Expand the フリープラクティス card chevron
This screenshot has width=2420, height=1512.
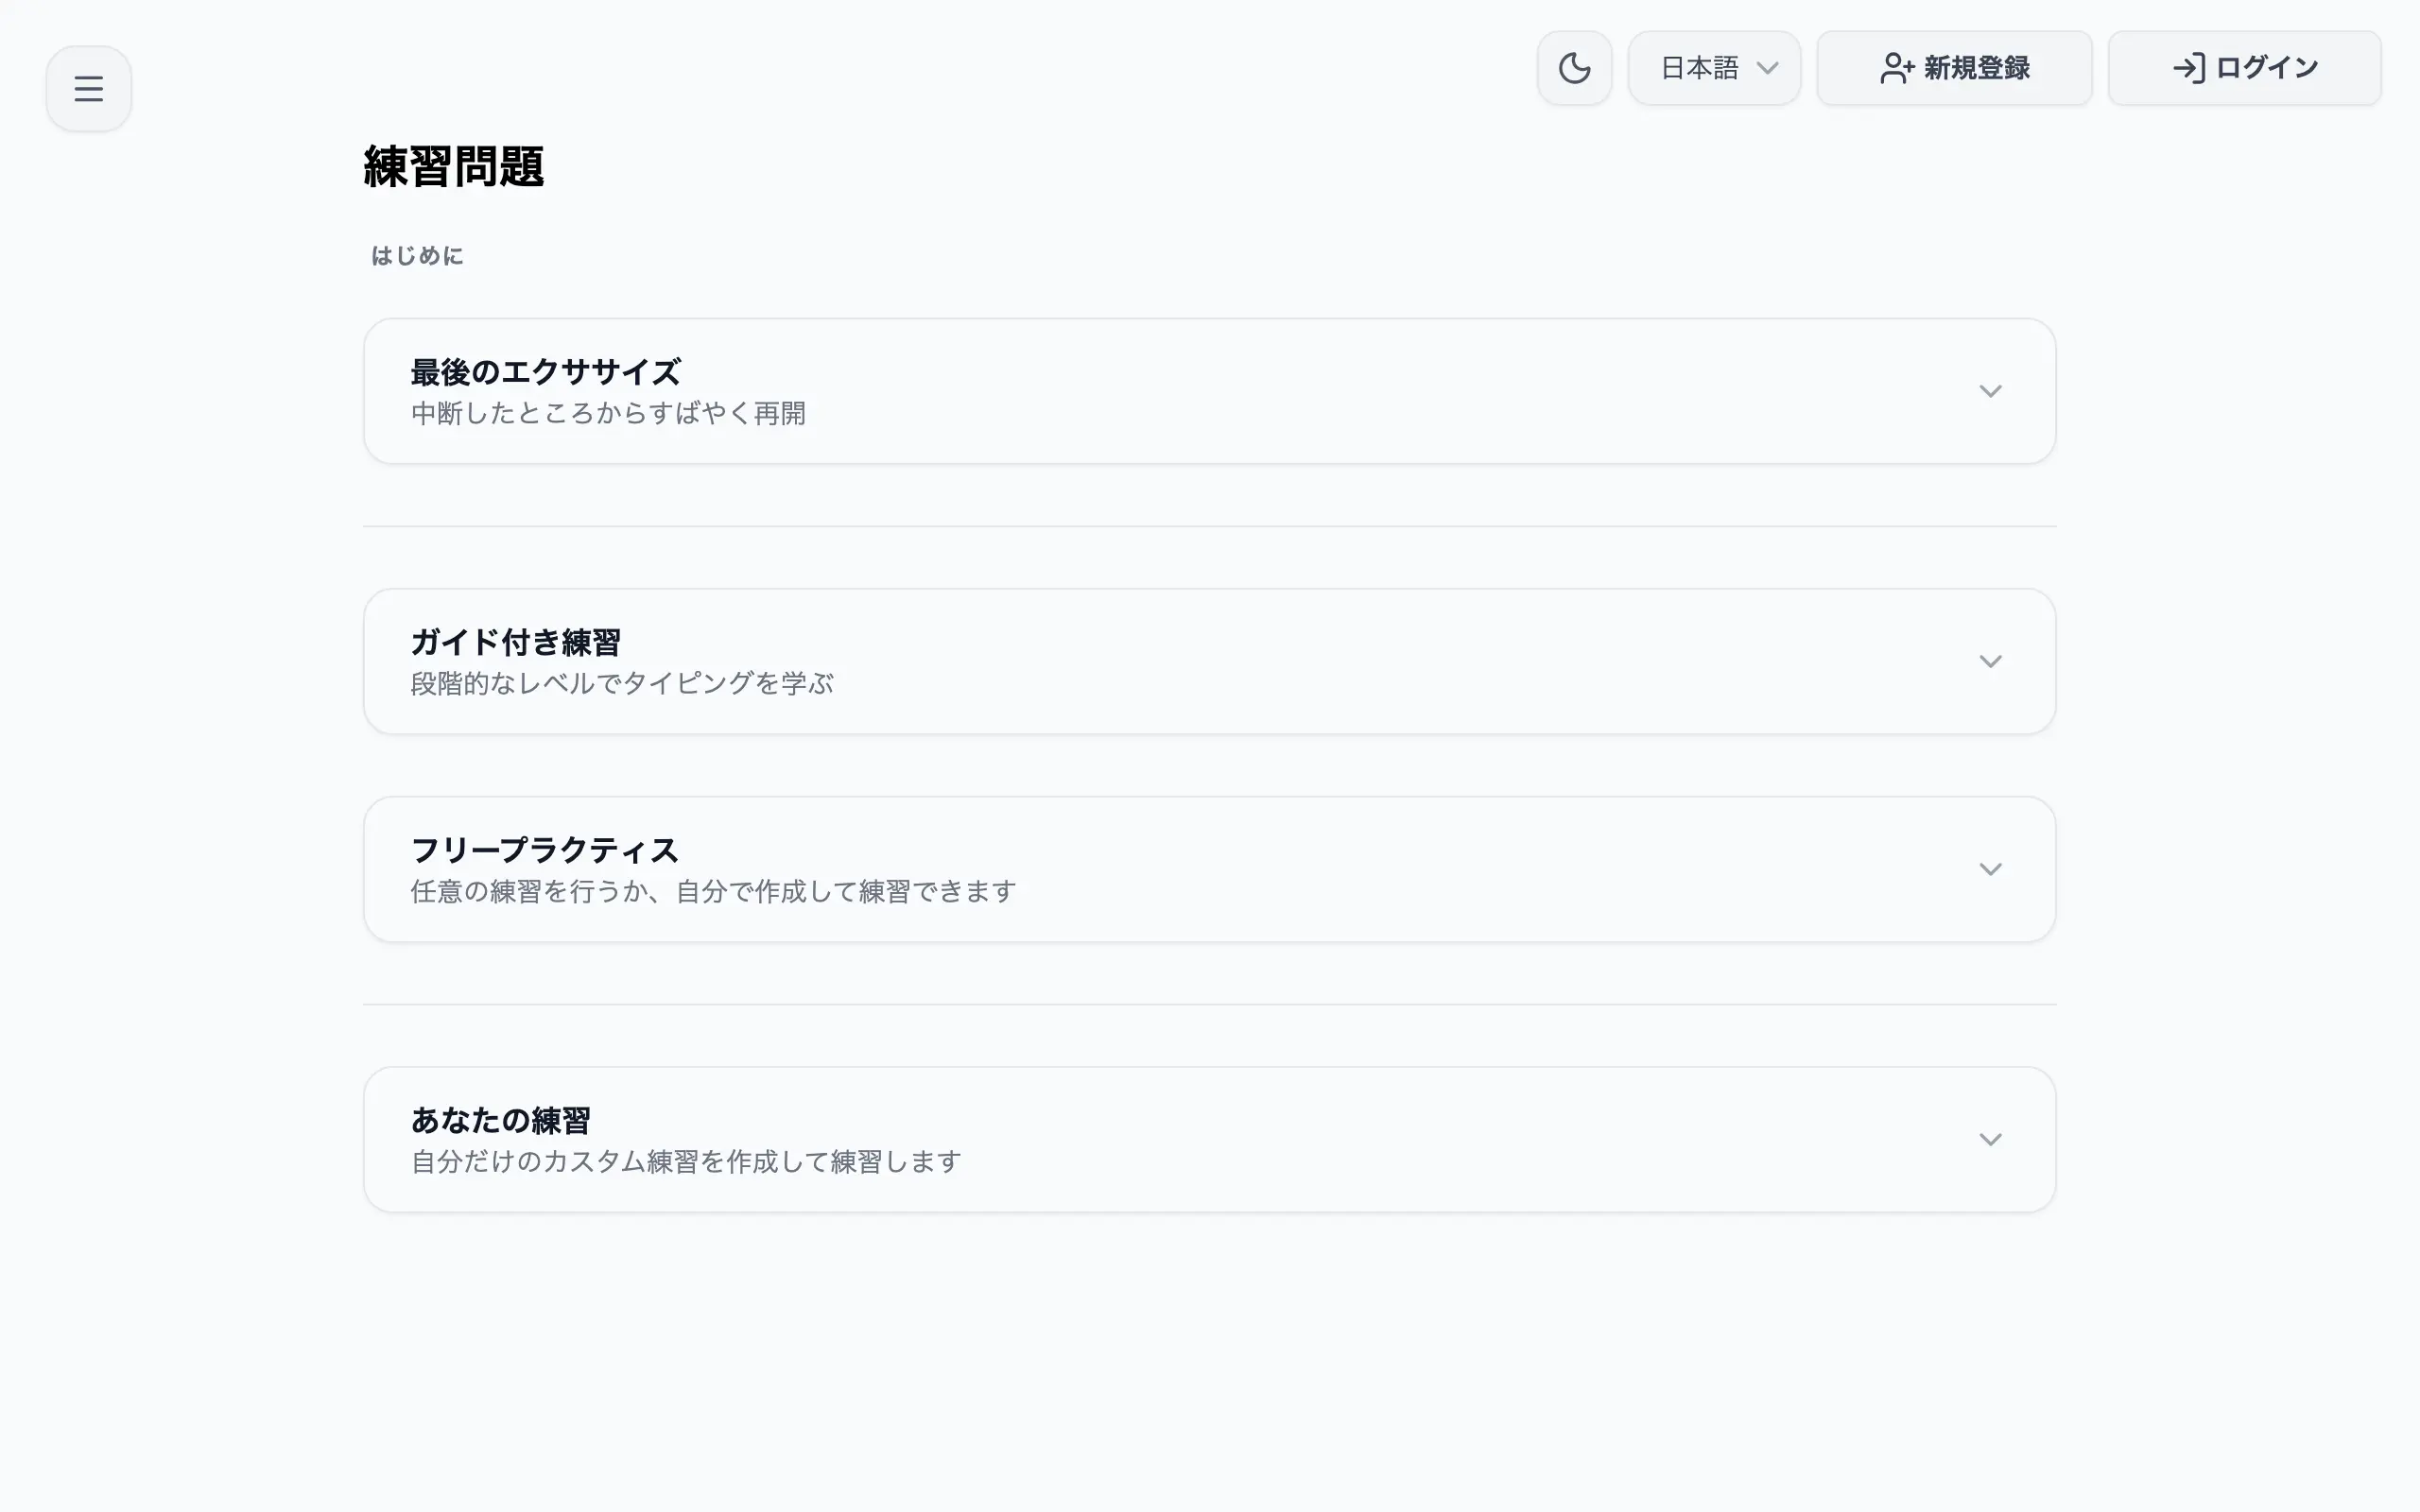[1991, 869]
